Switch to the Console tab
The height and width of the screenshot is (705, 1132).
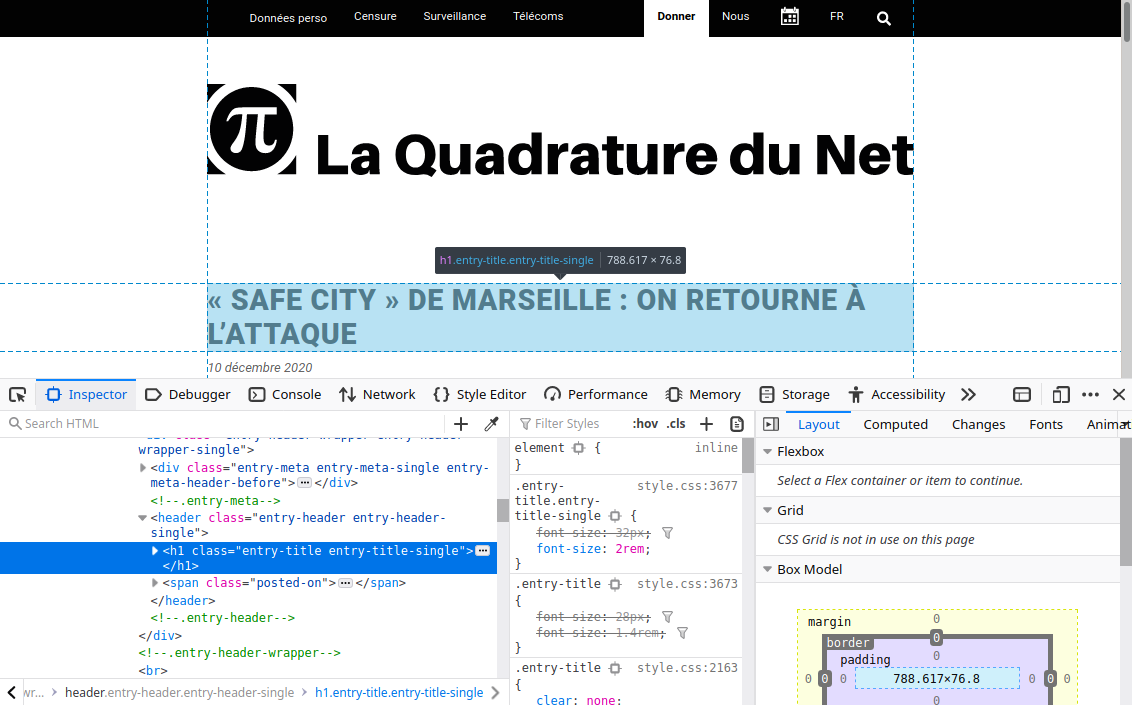coord(285,395)
